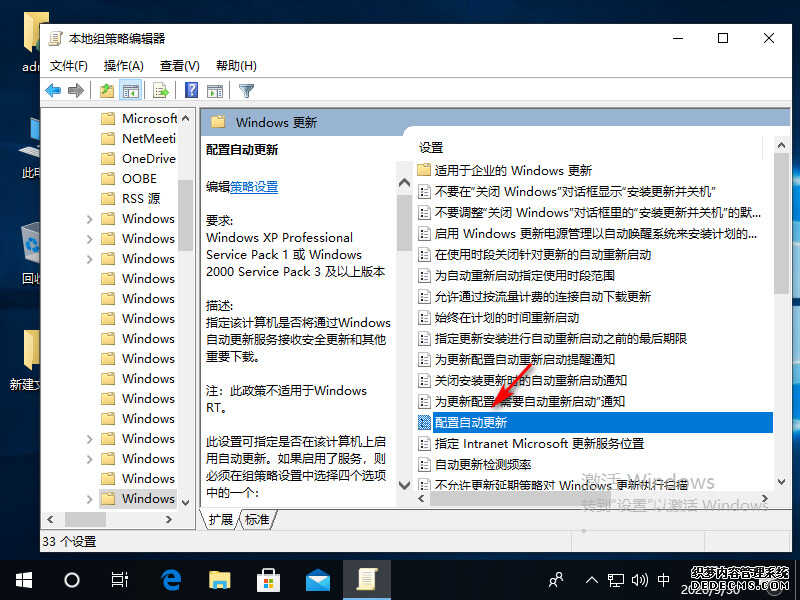Open the Windows Start menu
800x600 pixels.
[24, 580]
